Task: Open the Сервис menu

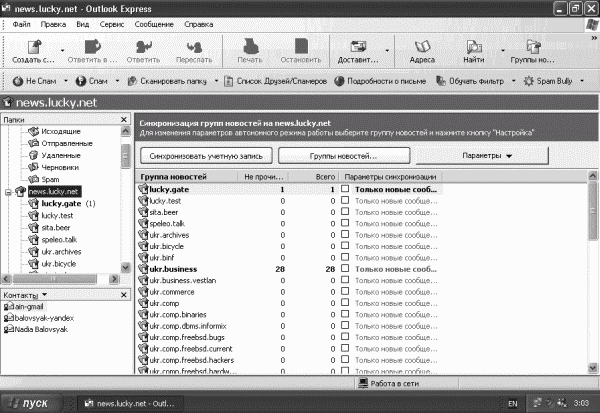Action: point(112,24)
